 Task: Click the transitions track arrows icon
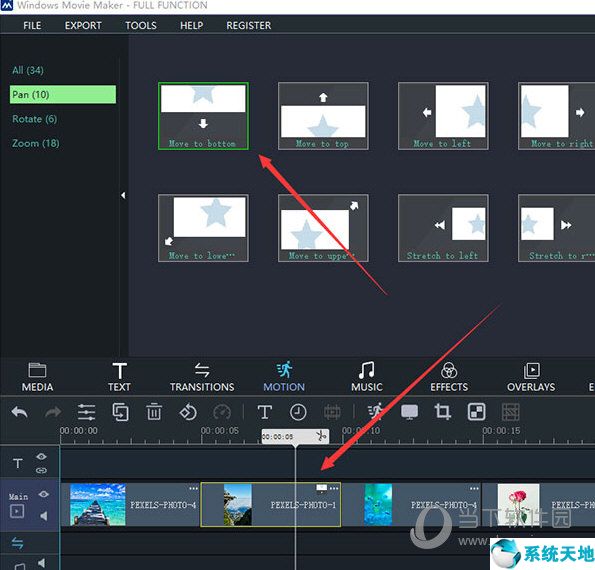17,543
